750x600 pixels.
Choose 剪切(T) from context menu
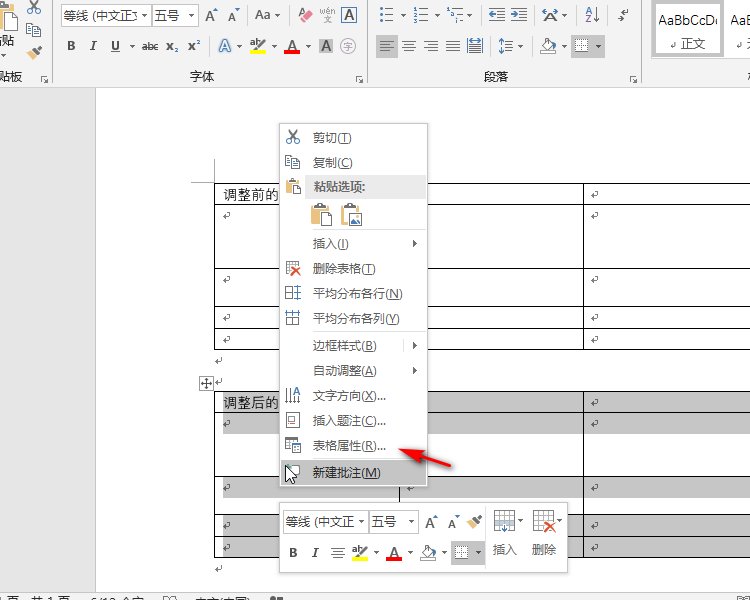[x=354, y=137]
